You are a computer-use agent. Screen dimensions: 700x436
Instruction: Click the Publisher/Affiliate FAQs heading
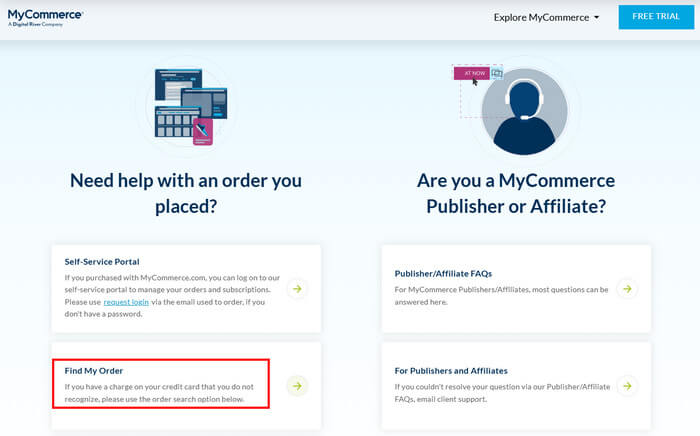tap(443, 274)
